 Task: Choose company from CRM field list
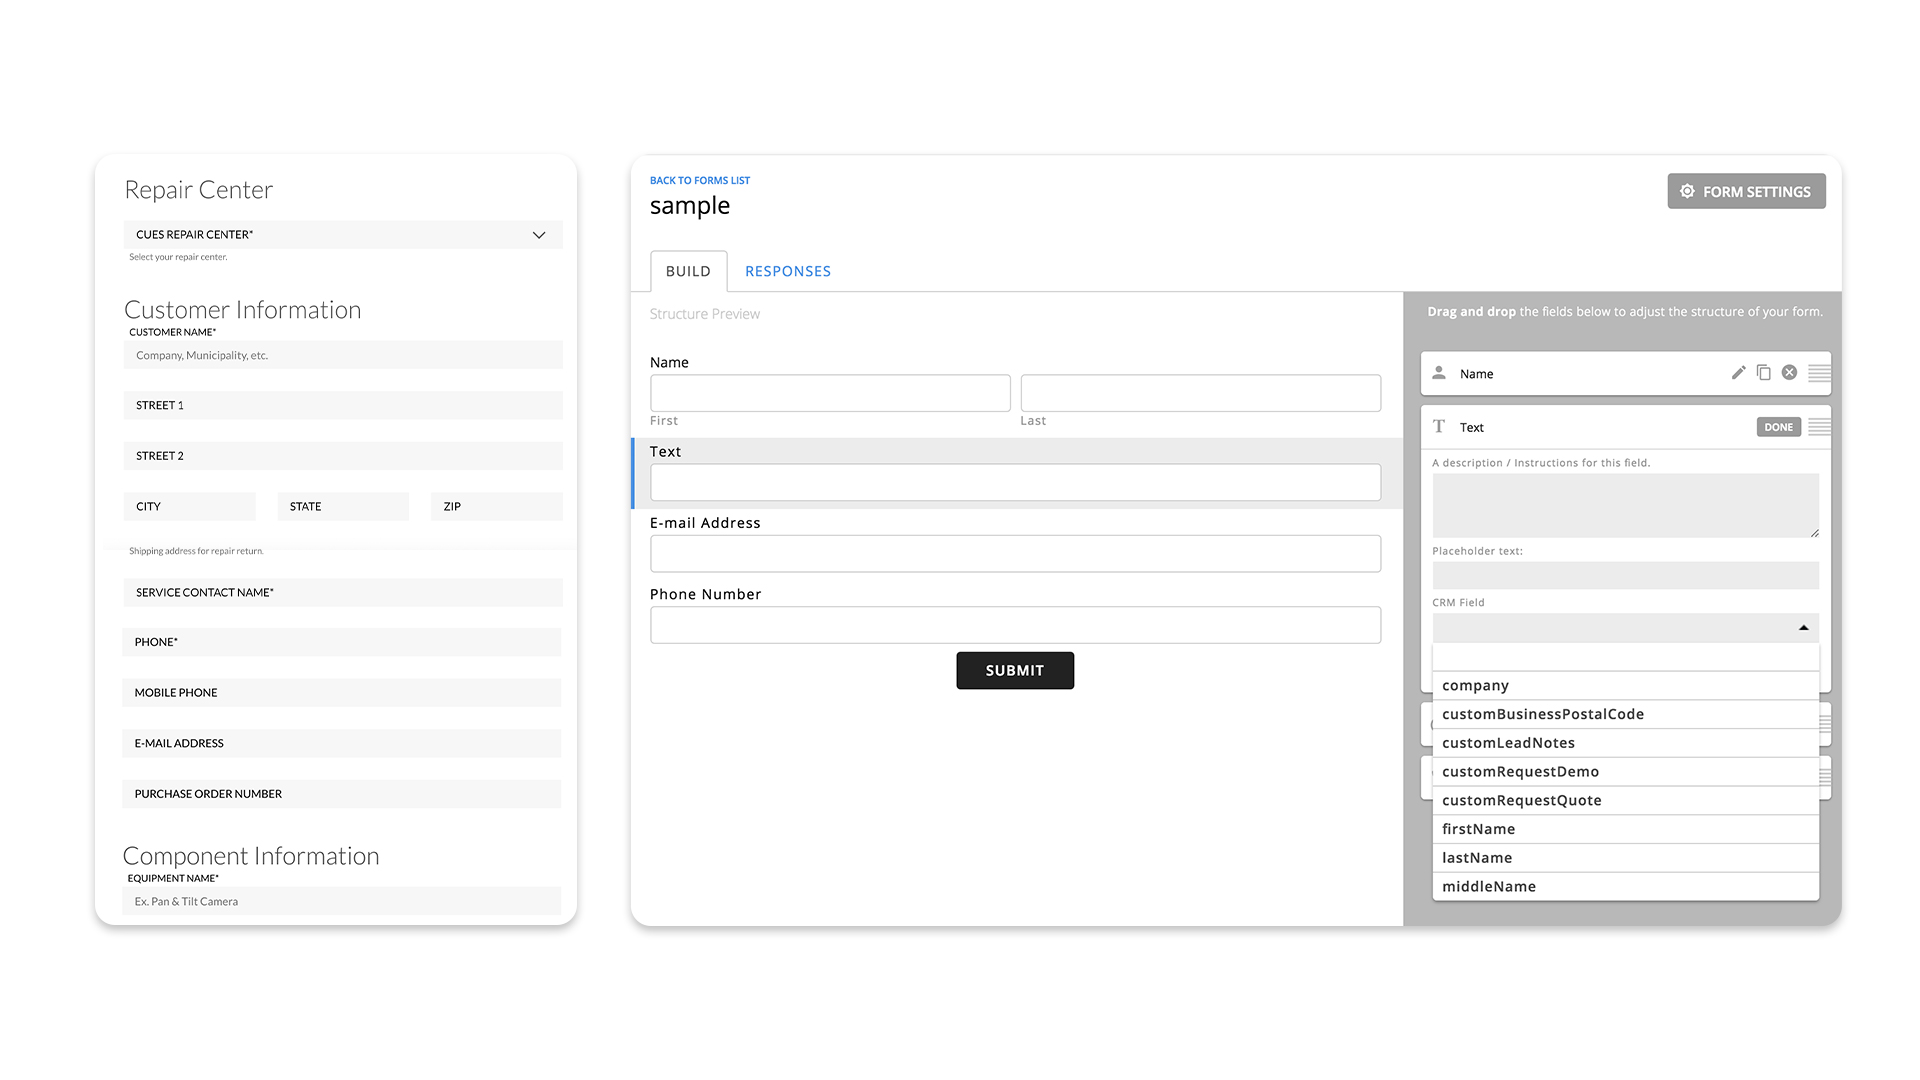point(1626,685)
